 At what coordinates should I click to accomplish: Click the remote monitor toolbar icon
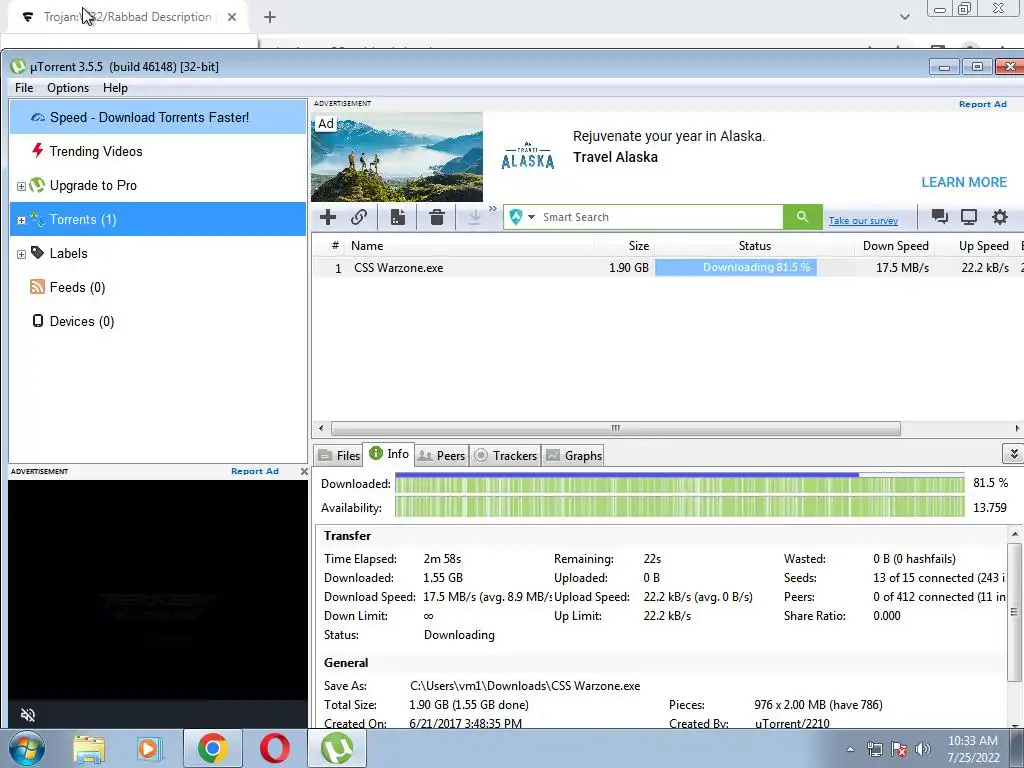pos(968,217)
